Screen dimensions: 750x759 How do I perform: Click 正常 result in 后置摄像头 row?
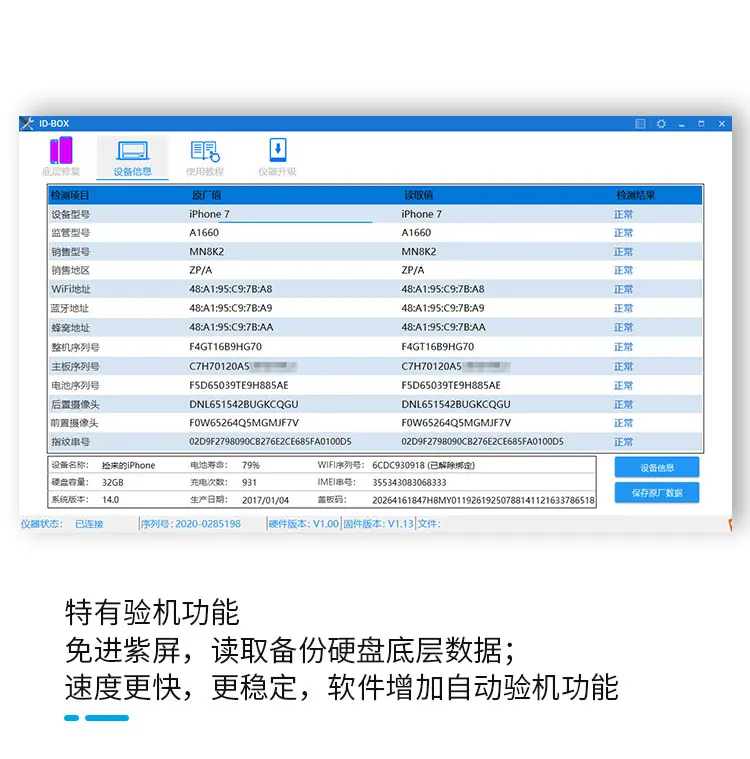624,405
